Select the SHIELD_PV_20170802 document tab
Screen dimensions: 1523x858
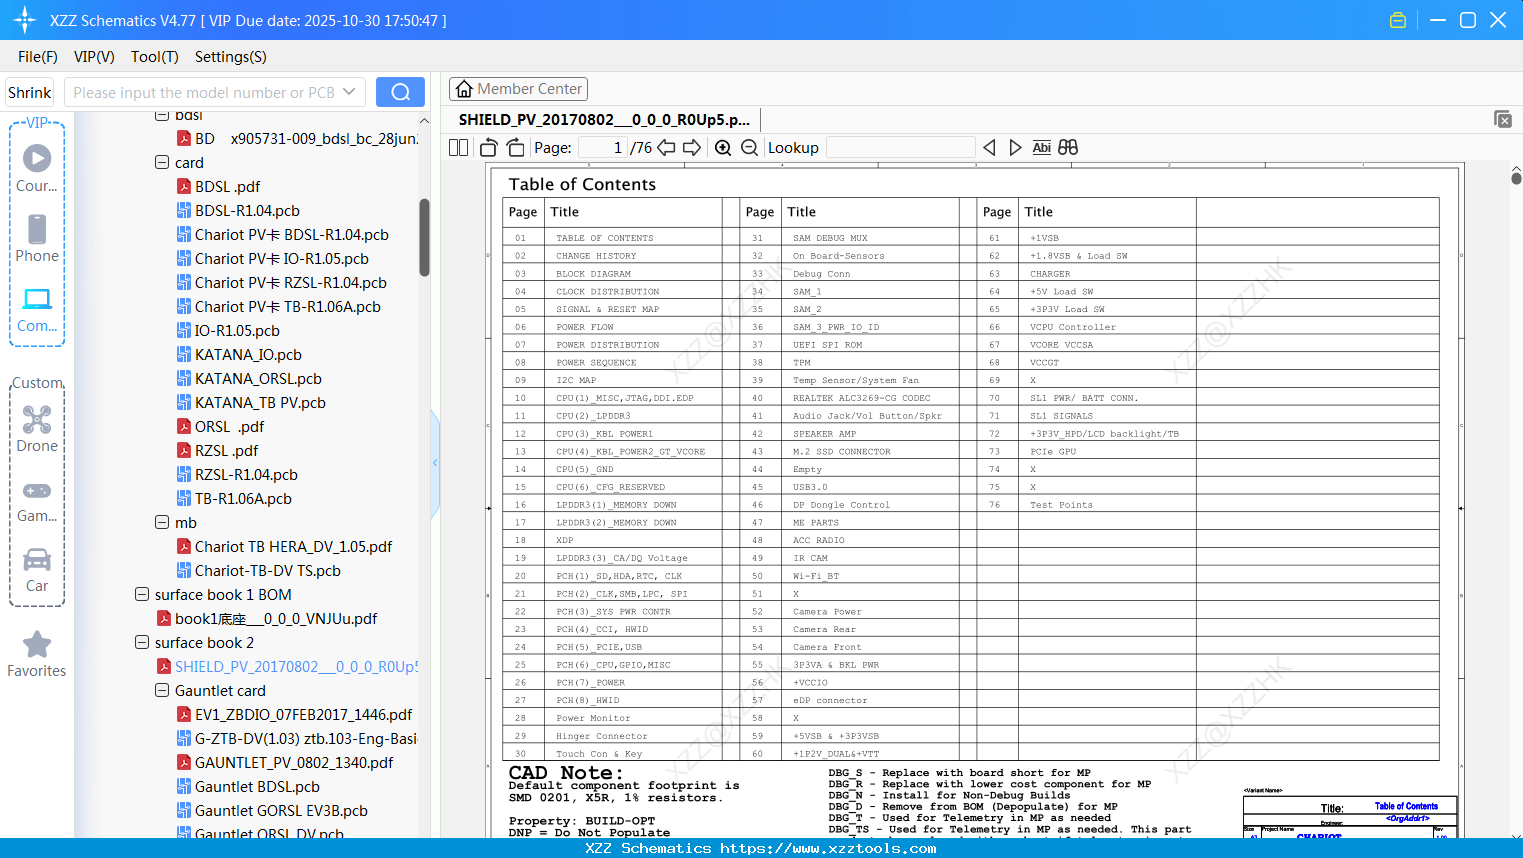point(604,119)
